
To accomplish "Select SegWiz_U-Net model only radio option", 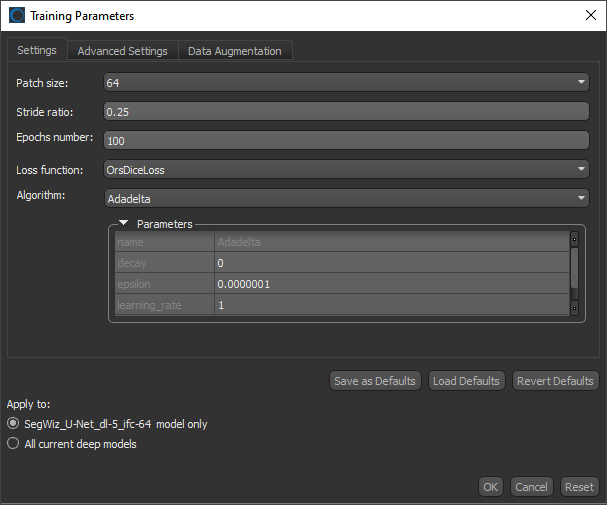I will pos(13,424).
